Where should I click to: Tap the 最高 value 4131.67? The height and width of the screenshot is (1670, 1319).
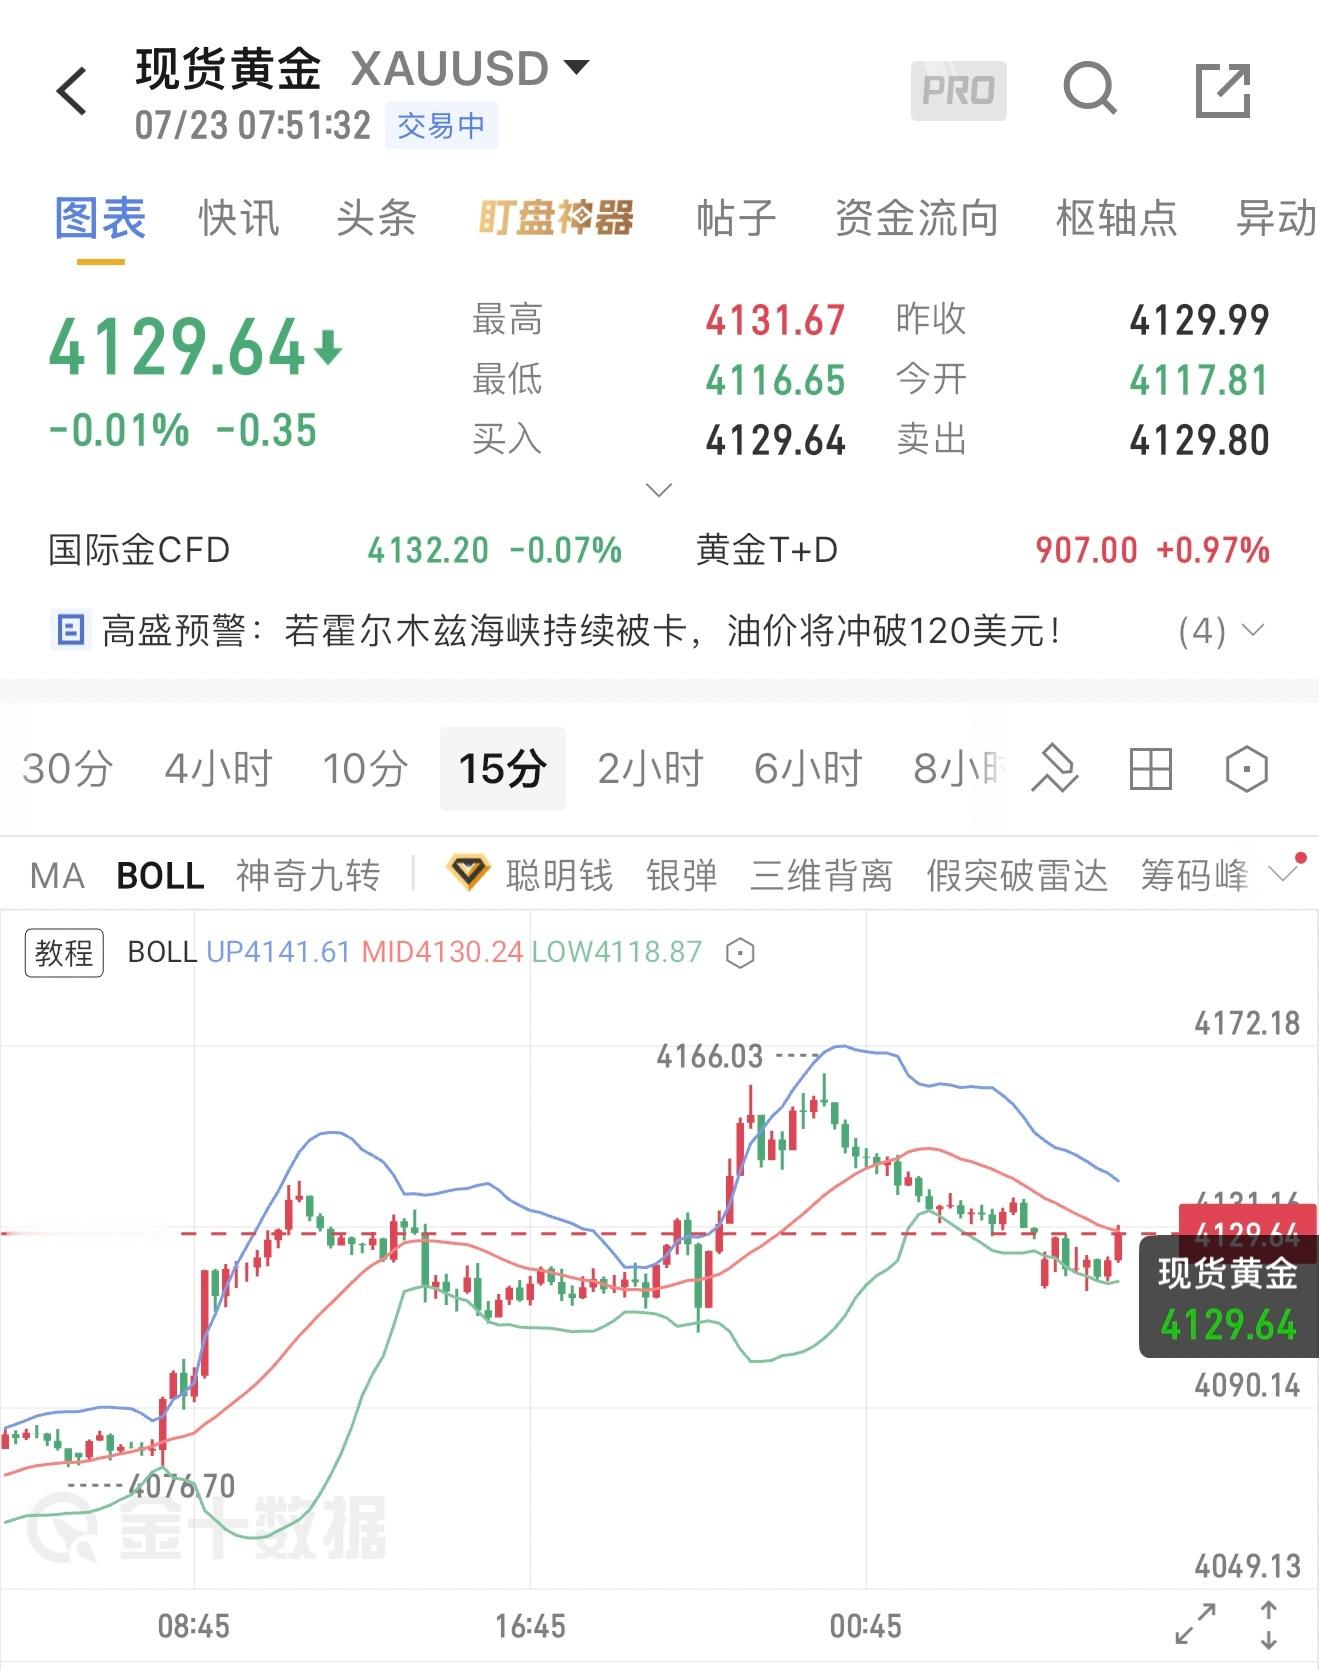775,321
